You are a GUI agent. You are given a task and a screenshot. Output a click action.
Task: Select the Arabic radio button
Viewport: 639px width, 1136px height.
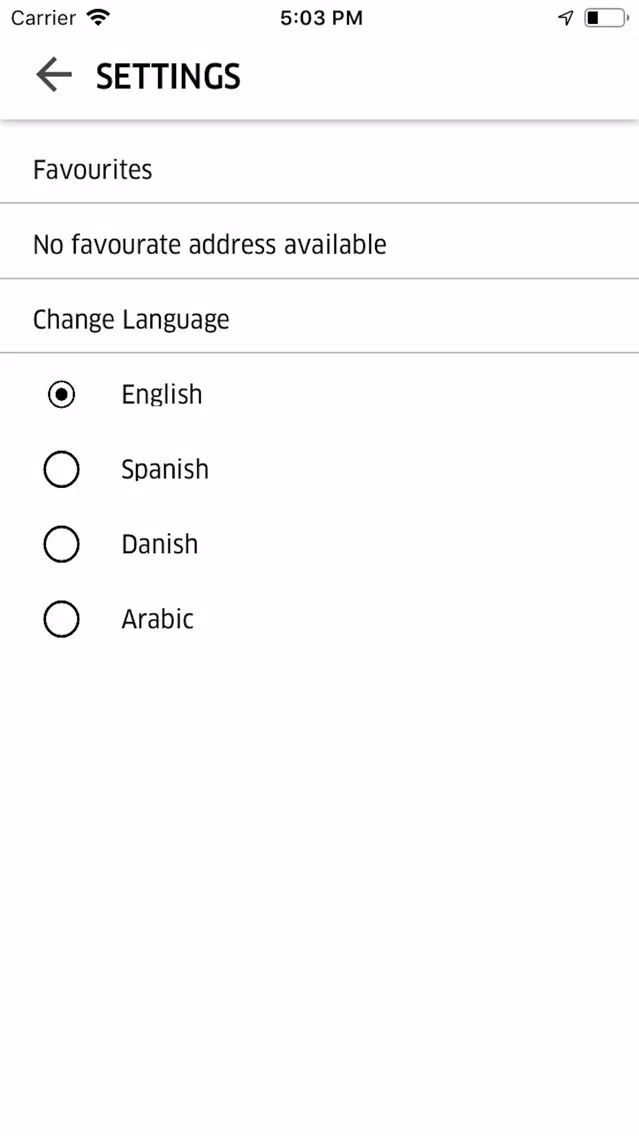click(x=61, y=619)
